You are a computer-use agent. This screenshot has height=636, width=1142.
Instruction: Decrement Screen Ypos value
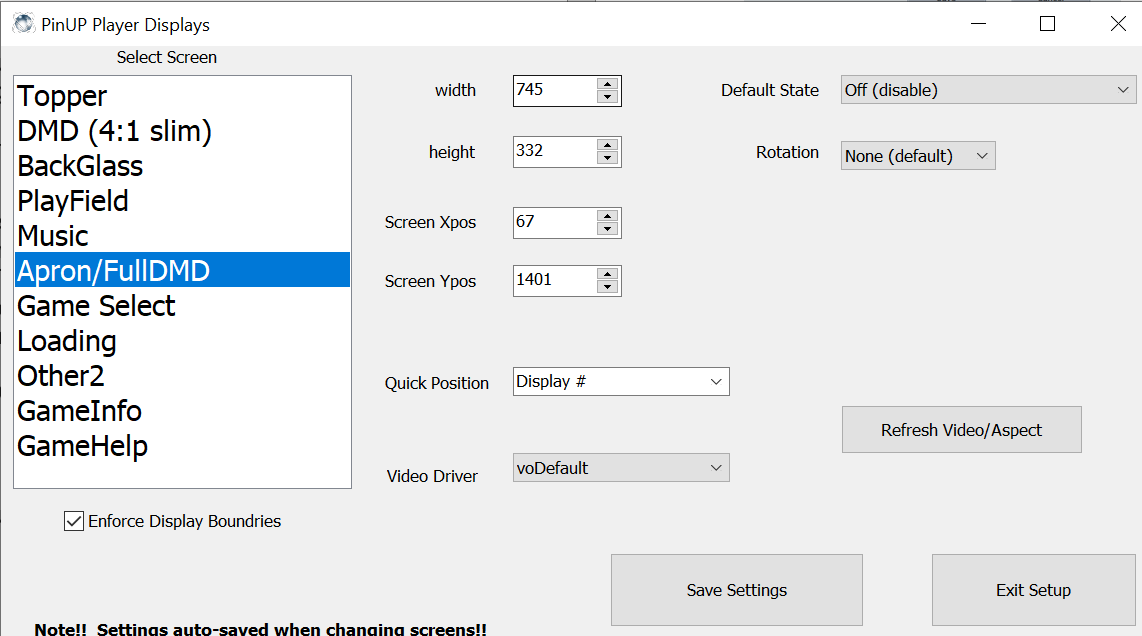pyautogui.click(x=607, y=287)
